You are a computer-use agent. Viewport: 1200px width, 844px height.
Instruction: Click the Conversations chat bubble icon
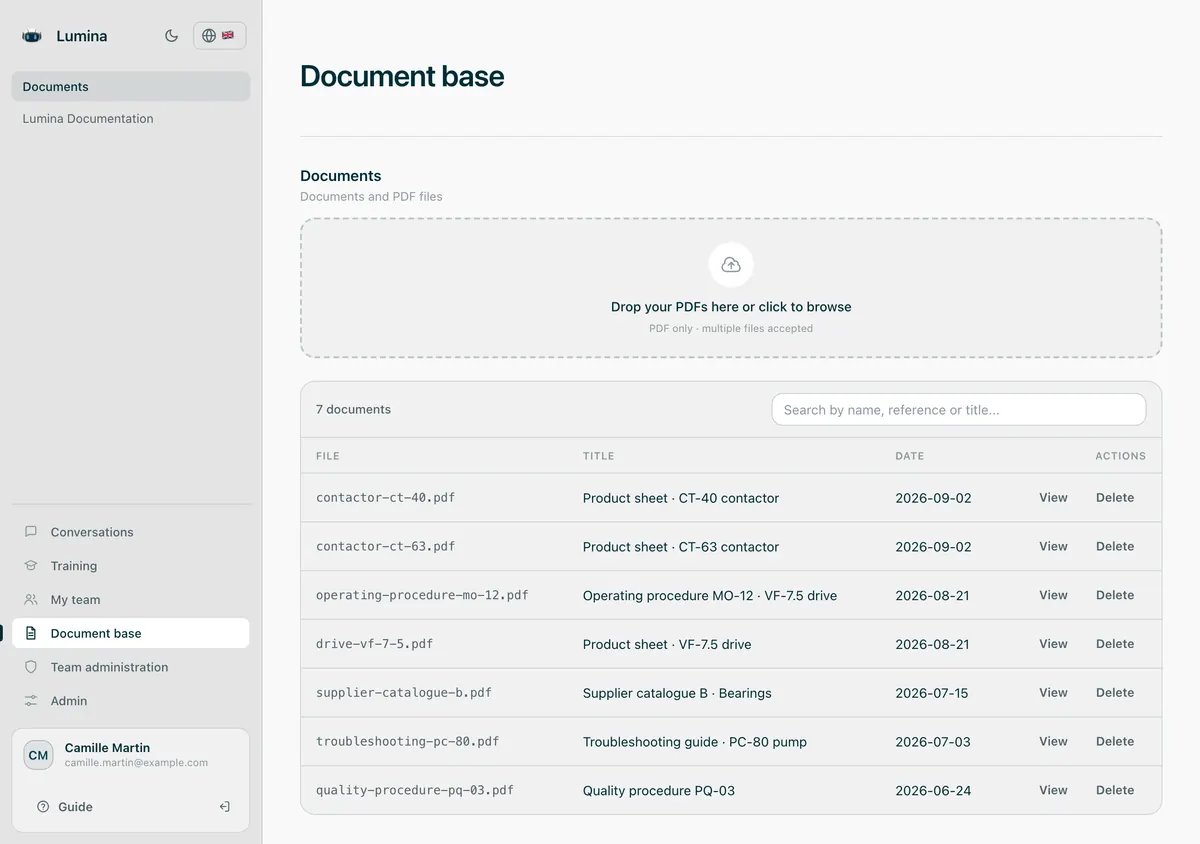[31, 532]
